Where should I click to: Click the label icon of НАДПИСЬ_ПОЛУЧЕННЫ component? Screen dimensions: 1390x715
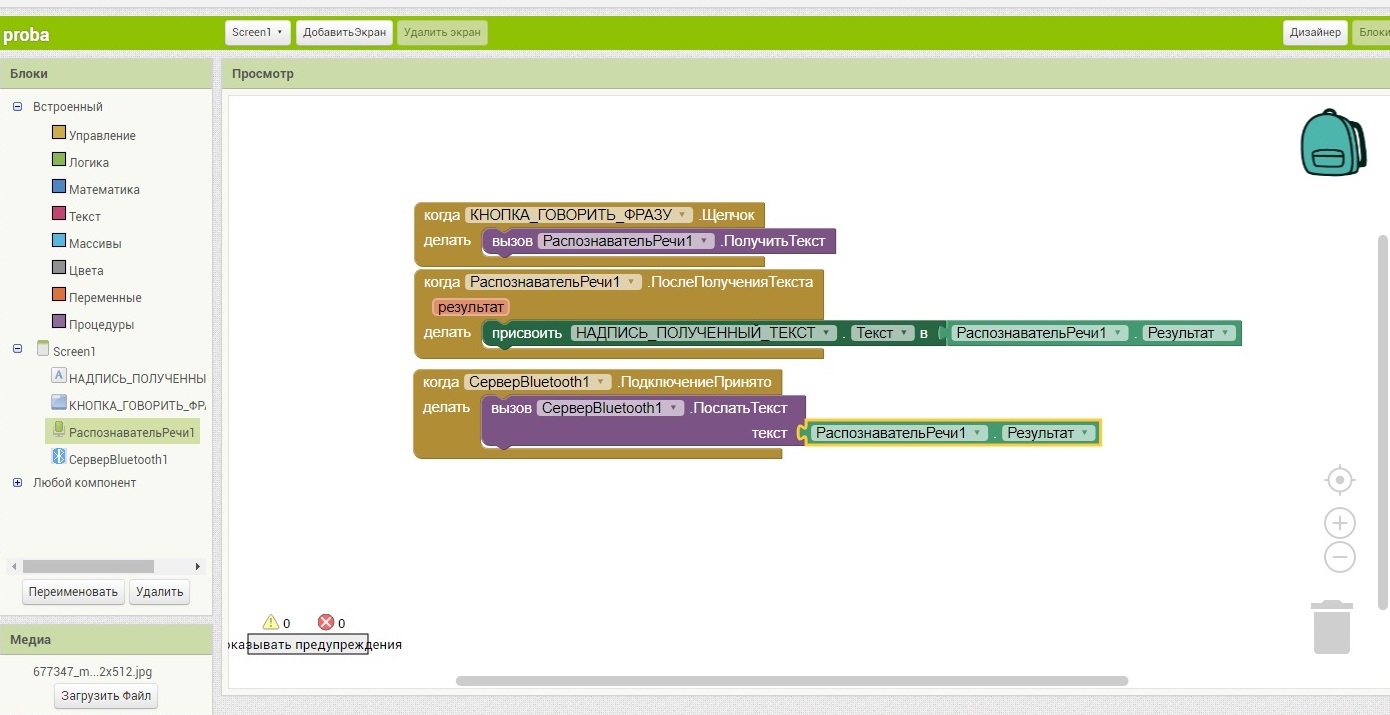tap(58, 376)
